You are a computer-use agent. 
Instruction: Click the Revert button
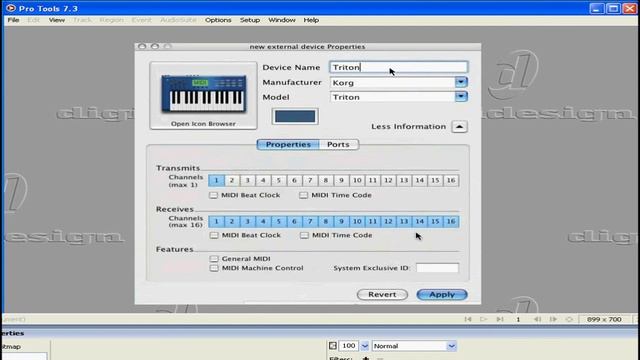point(382,294)
